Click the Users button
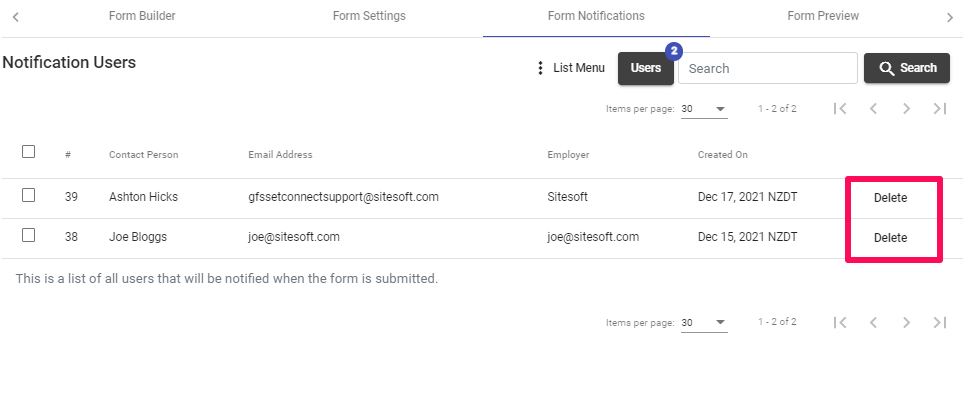 click(x=646, y=68)
